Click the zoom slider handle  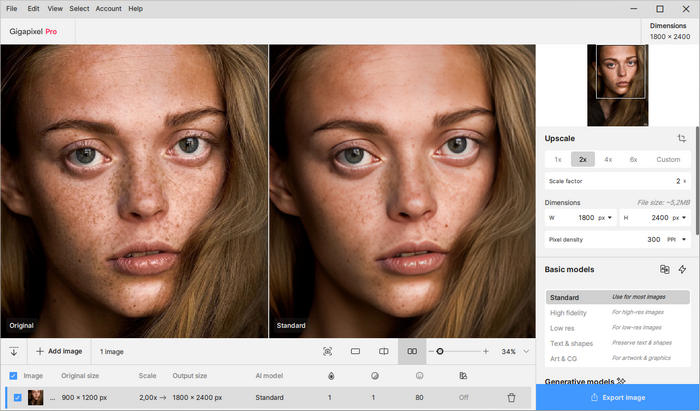pos(440,351)
